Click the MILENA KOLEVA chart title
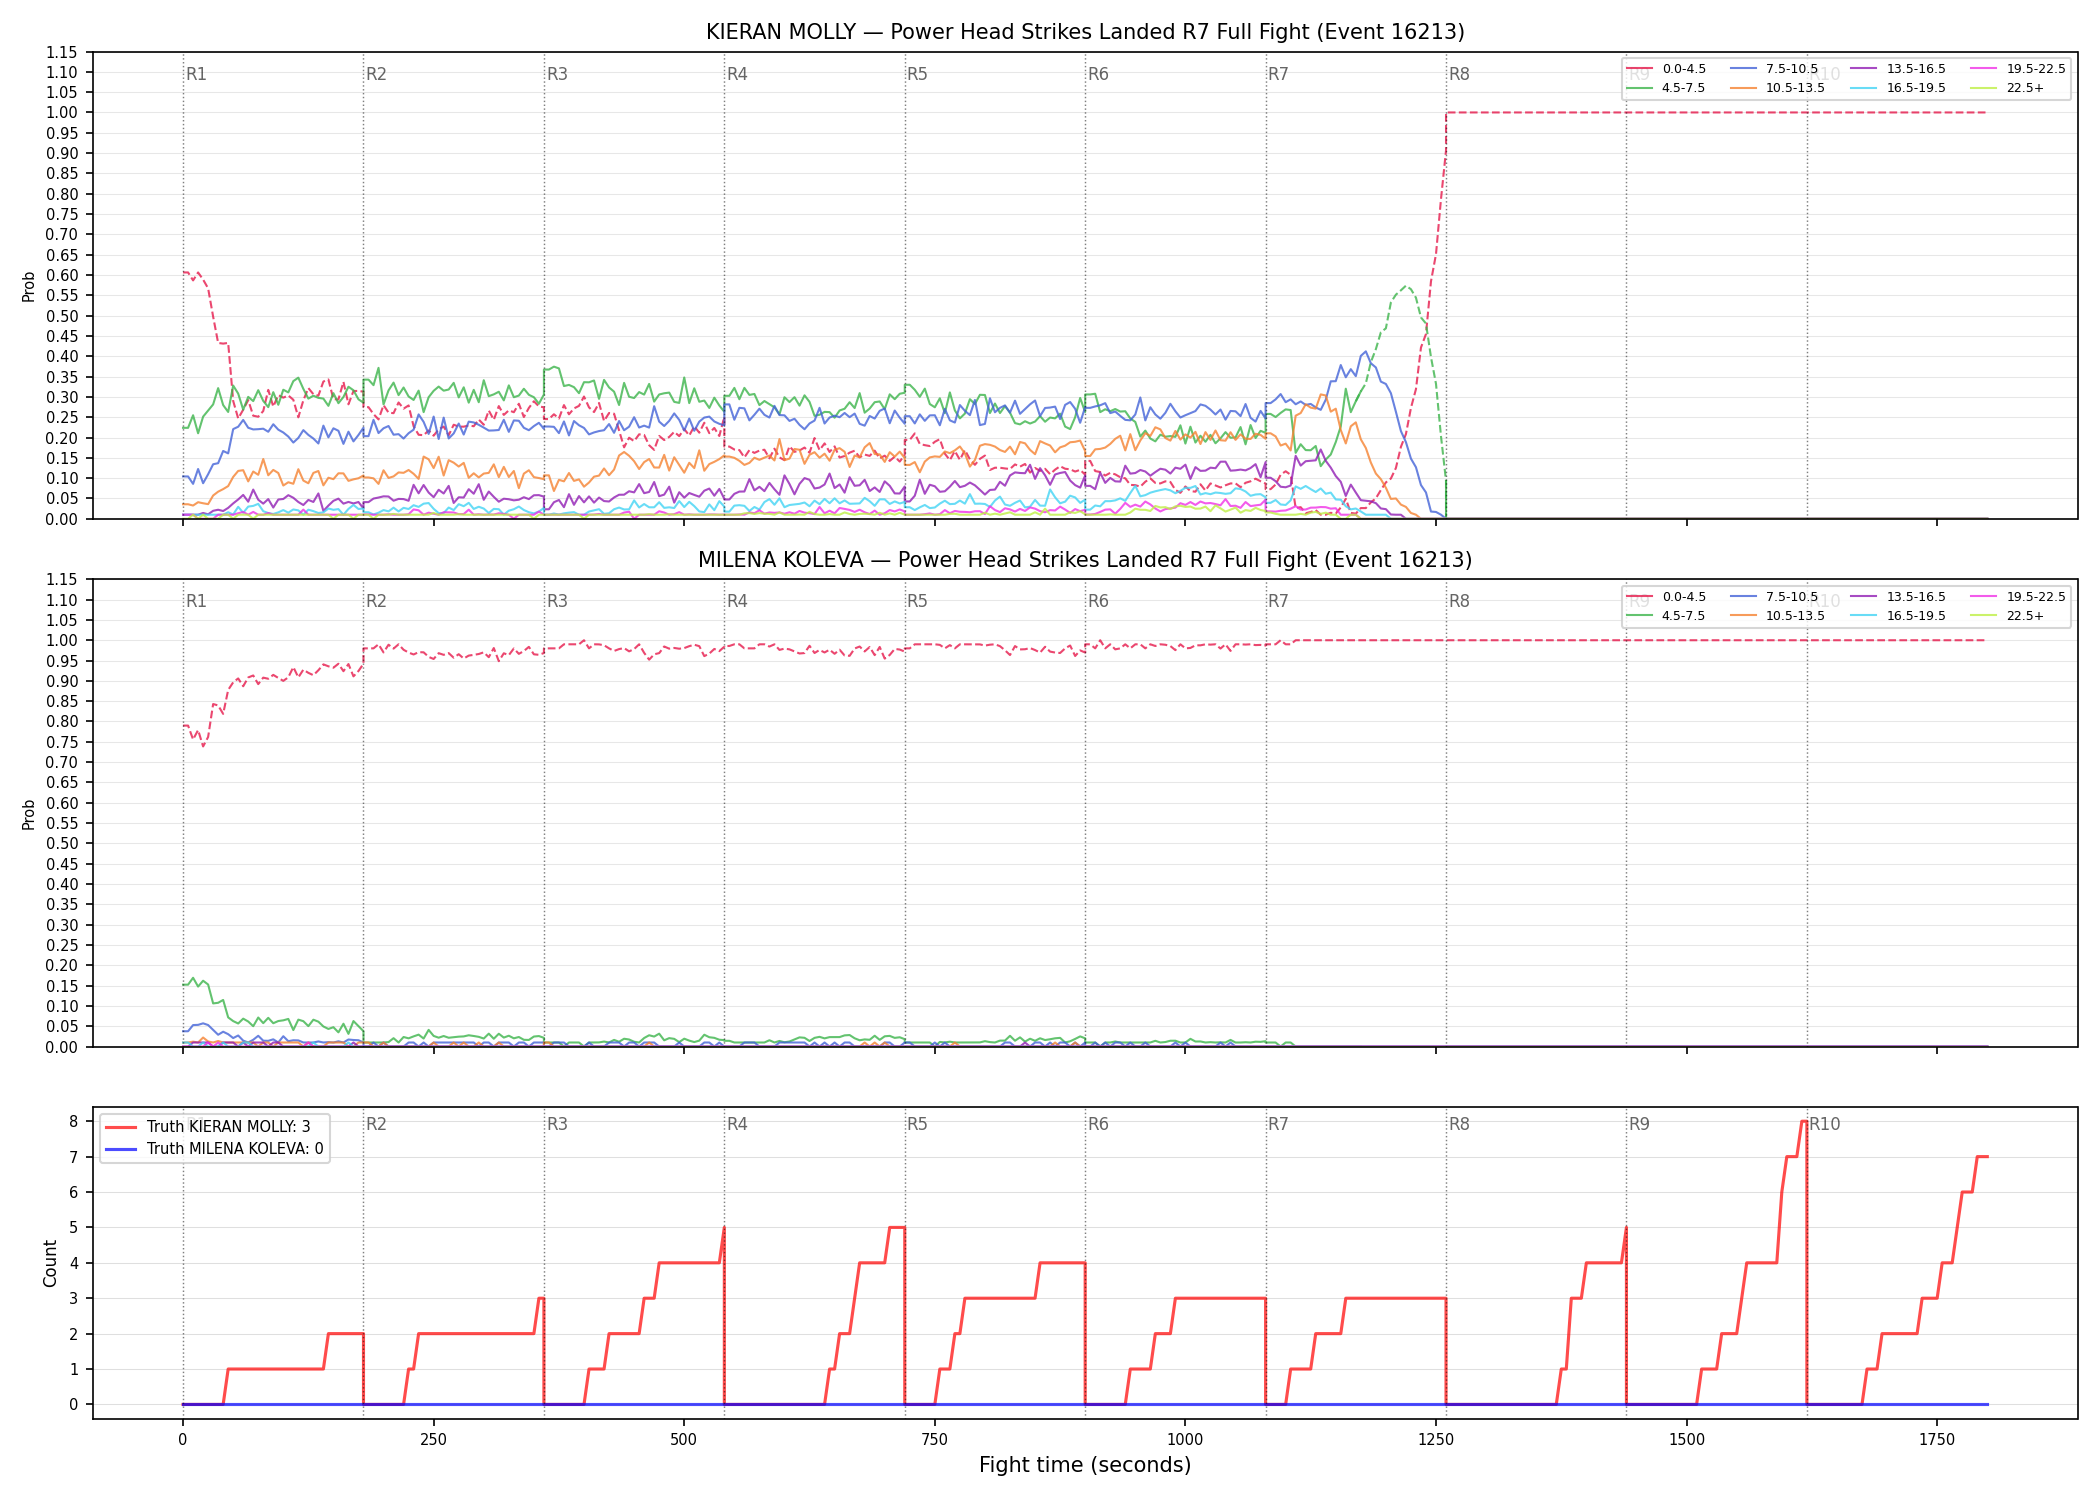Viewport: 2100px width, 1500px height. click(x=1085, y=560)
